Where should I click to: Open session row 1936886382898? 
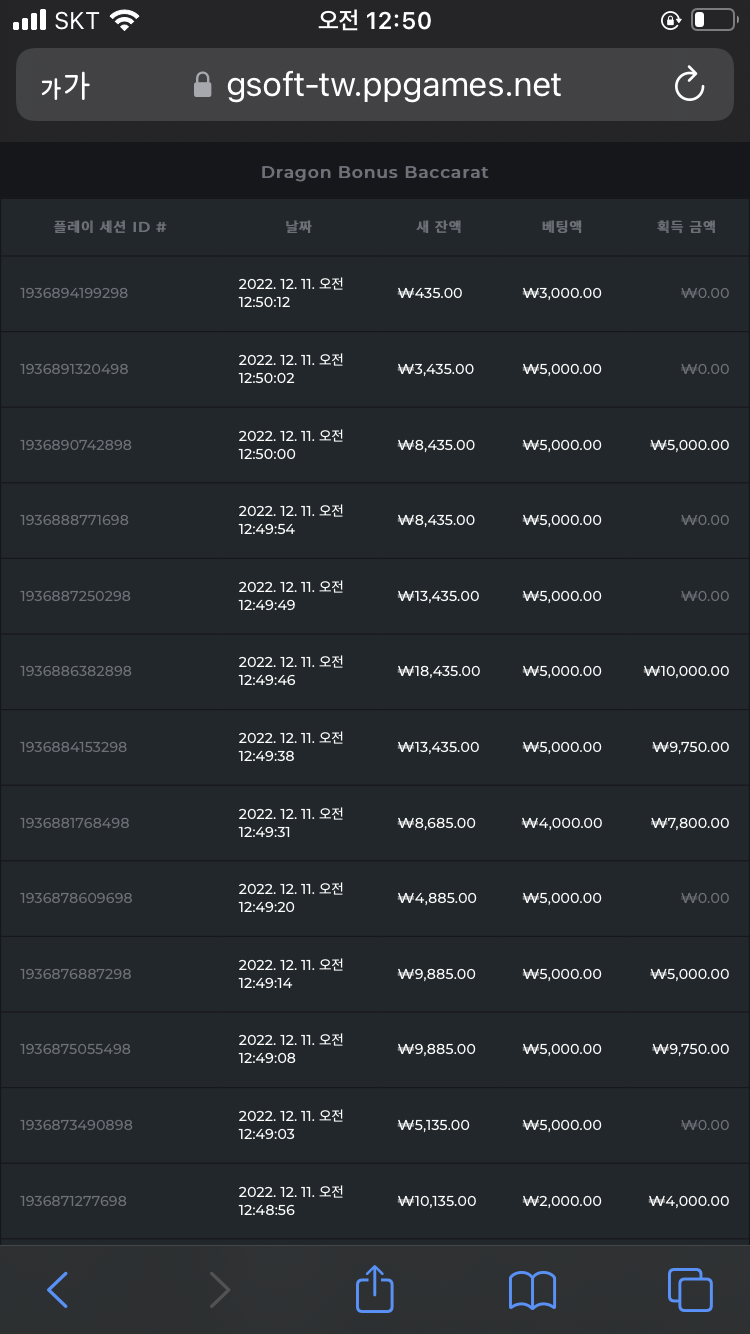pyautogui.click(x=375, y=671)
